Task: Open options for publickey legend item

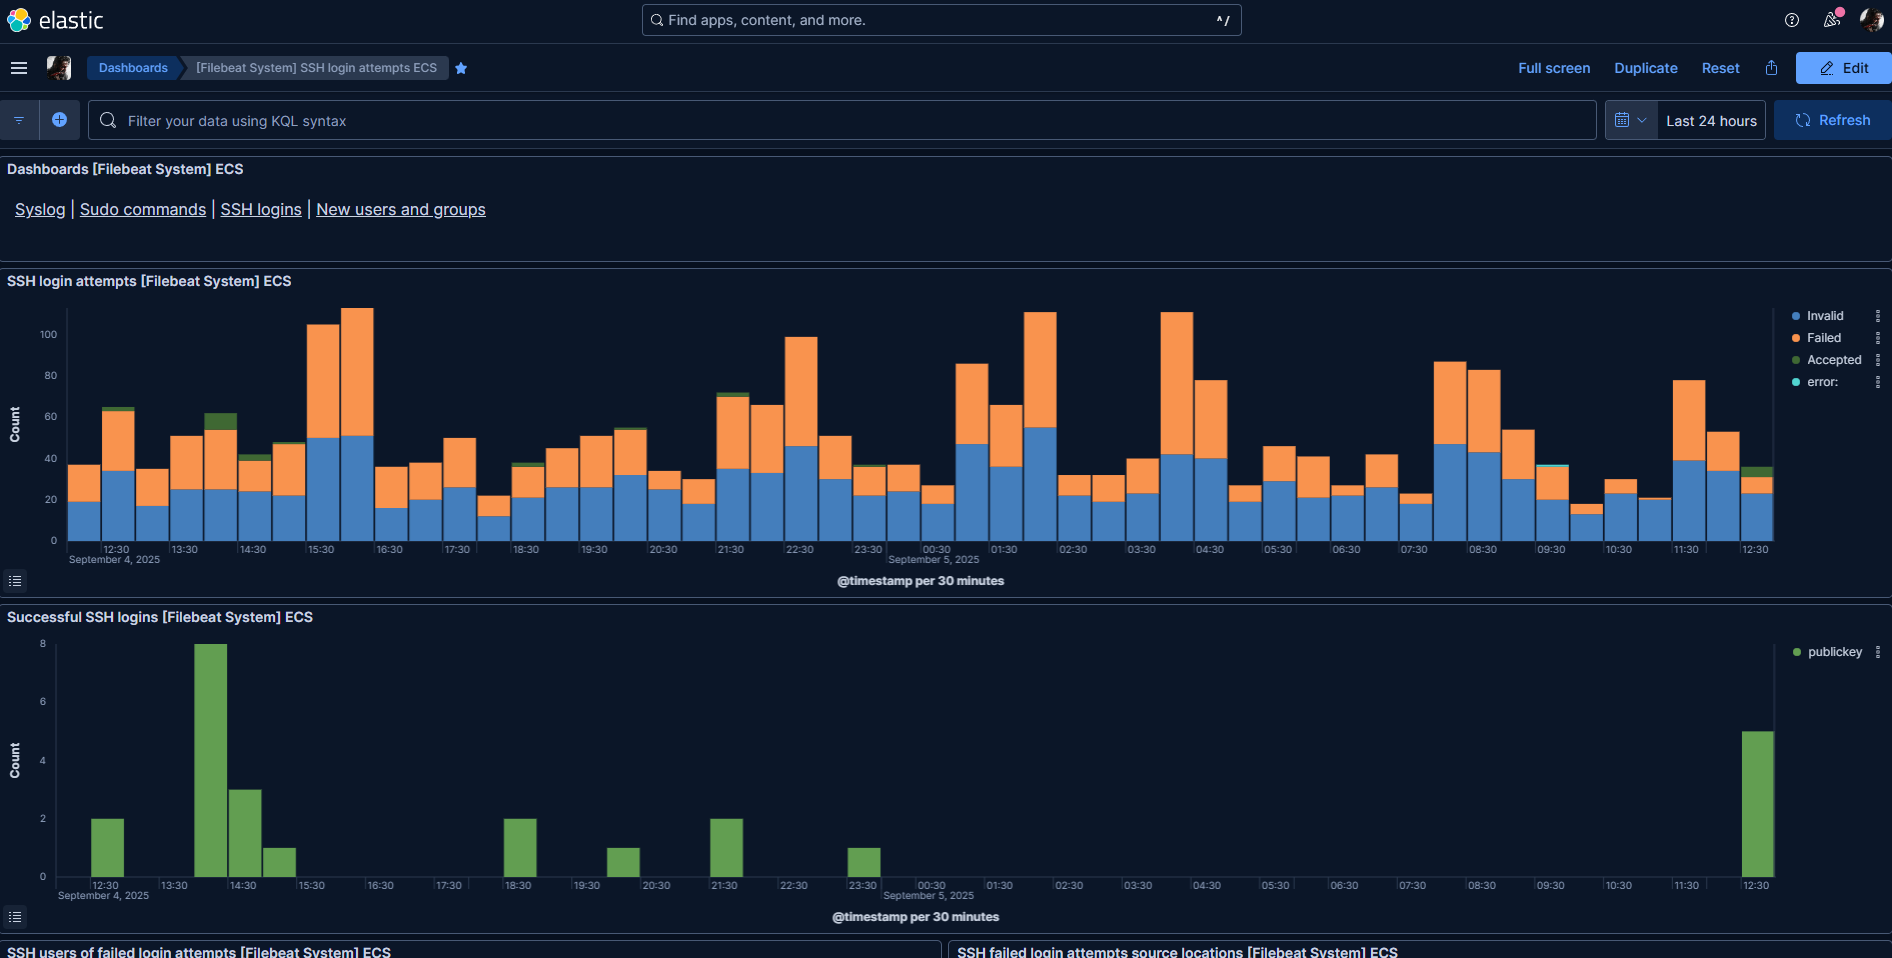Action: click(1877, 652)
